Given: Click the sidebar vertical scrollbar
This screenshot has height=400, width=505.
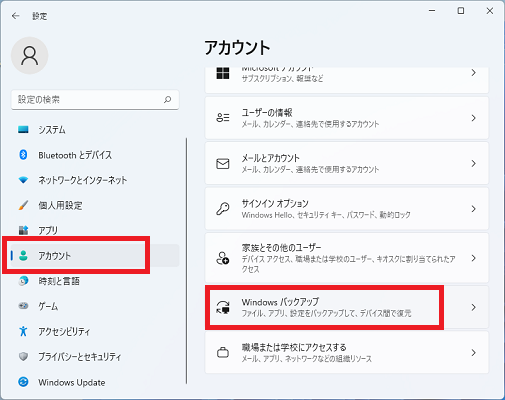Looking at the screenshot, I should [186, 261].
